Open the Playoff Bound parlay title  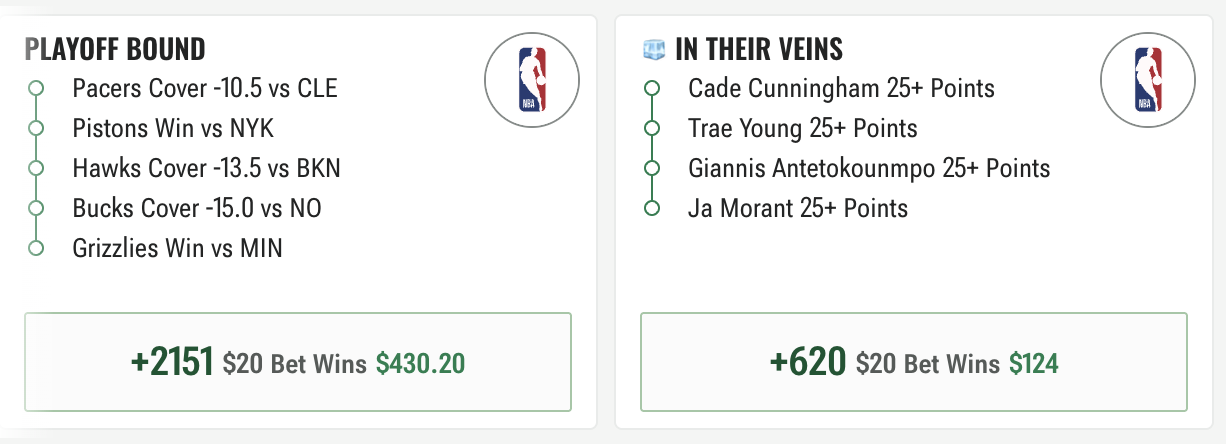pos(115,49)
